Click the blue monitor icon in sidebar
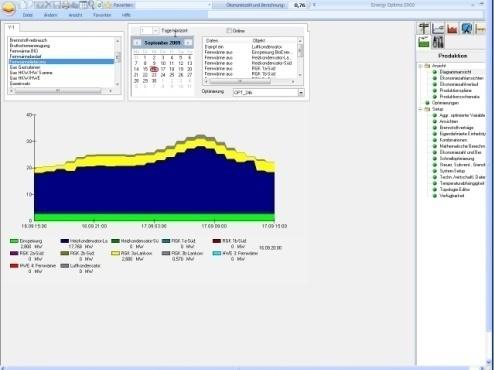The width and height of the screenshot is (494, 370). (467, 28)
